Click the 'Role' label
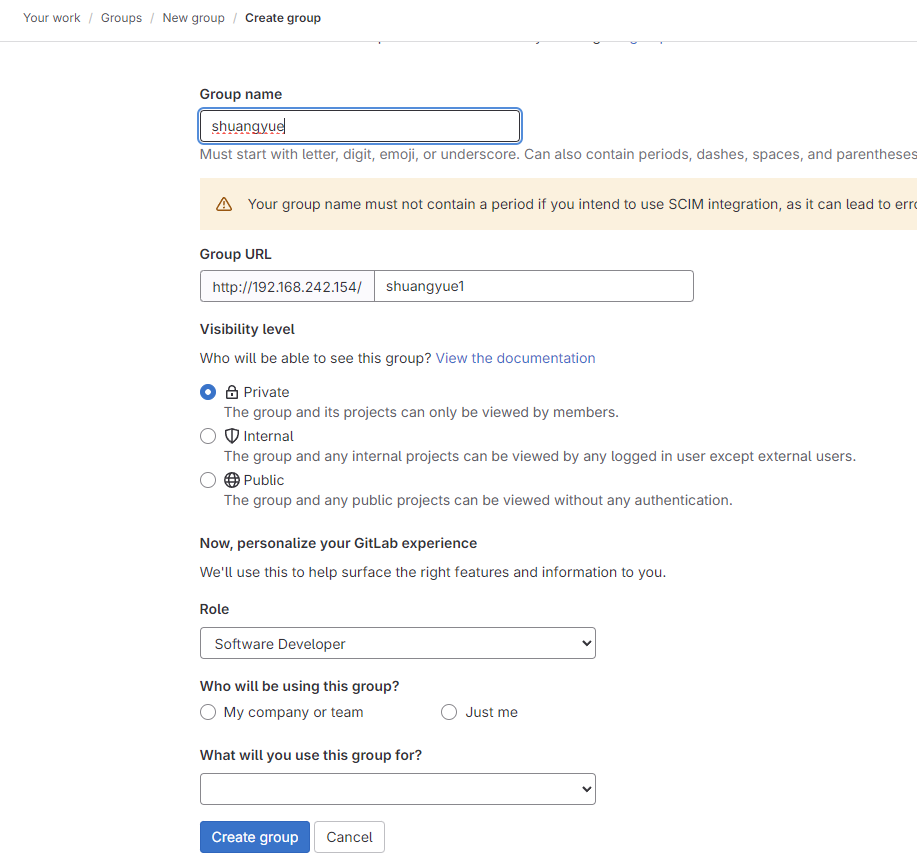The width and height of the screenshot is (917, 865). (x=214, y=609)
